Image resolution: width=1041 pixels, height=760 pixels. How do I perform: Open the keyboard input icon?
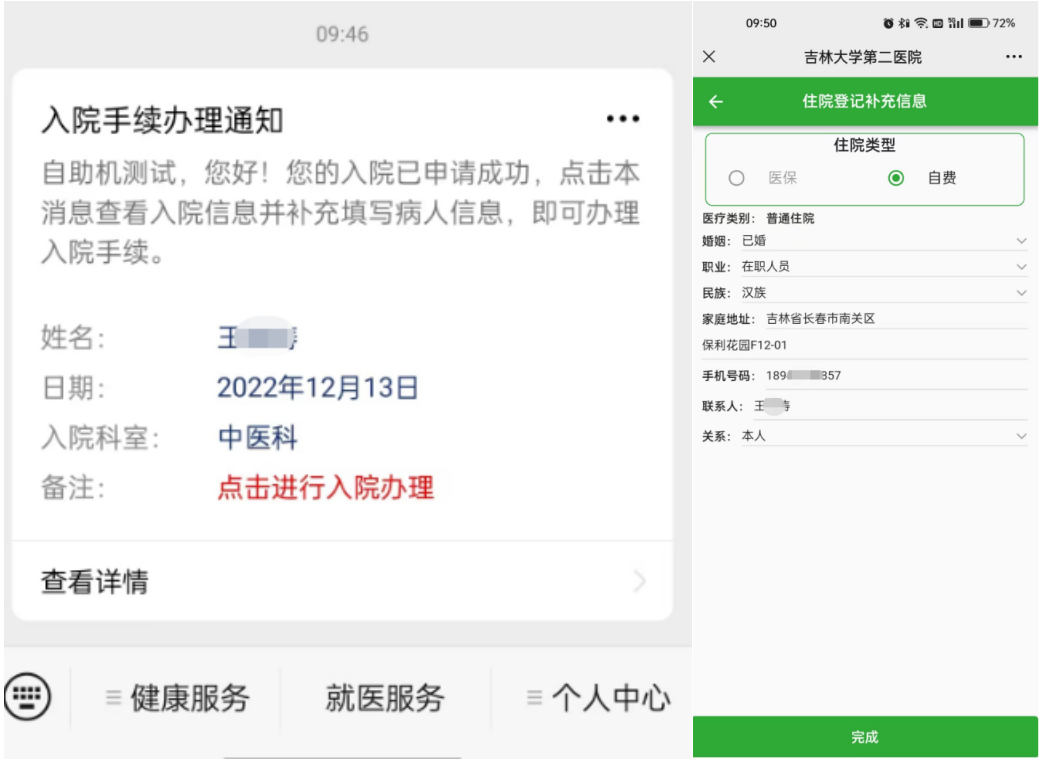(27, 696)
